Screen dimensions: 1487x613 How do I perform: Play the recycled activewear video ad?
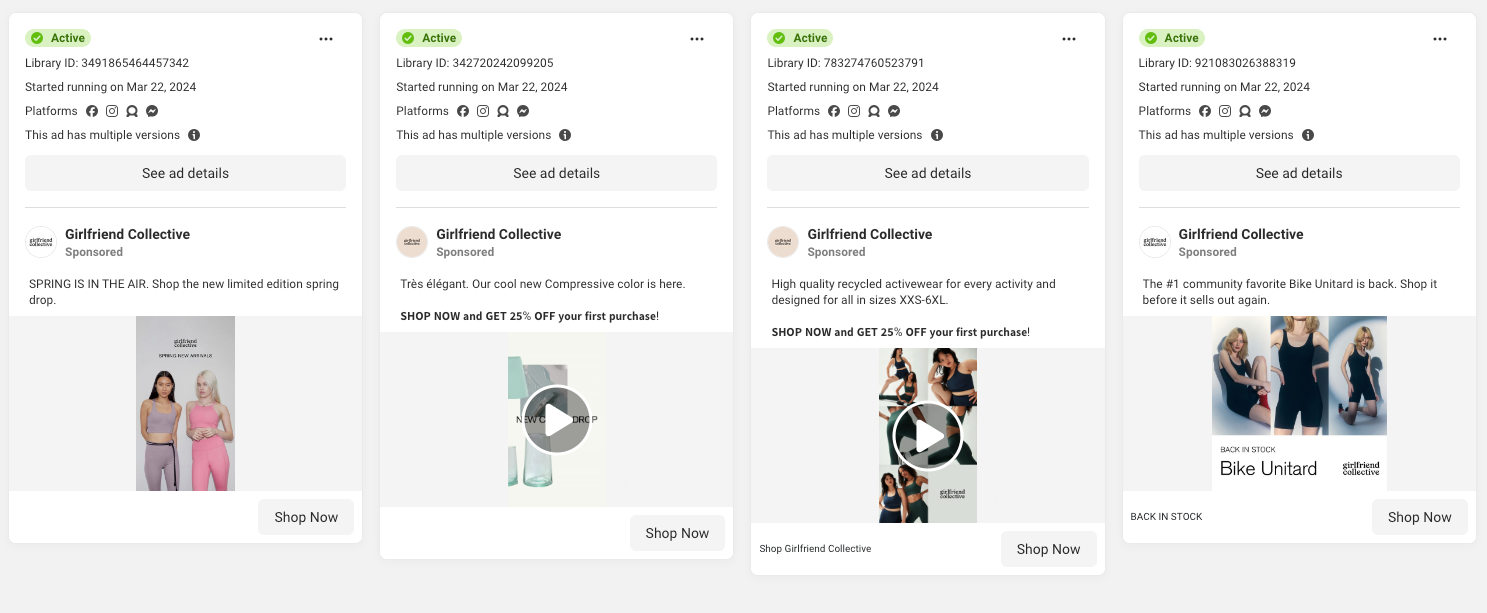coord(928,436)
